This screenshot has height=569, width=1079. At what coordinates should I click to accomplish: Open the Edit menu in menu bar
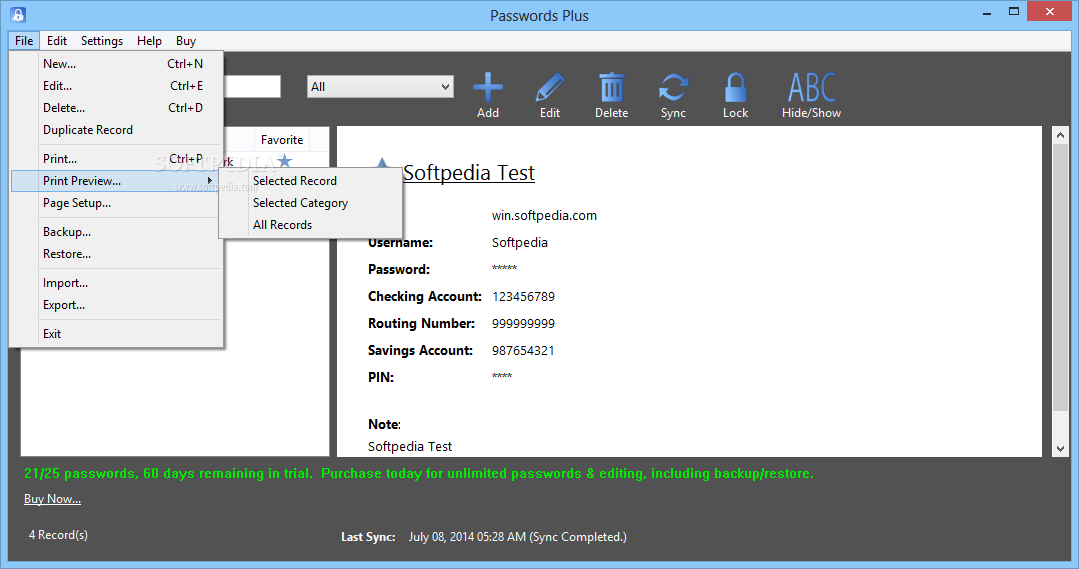point(56,41)
